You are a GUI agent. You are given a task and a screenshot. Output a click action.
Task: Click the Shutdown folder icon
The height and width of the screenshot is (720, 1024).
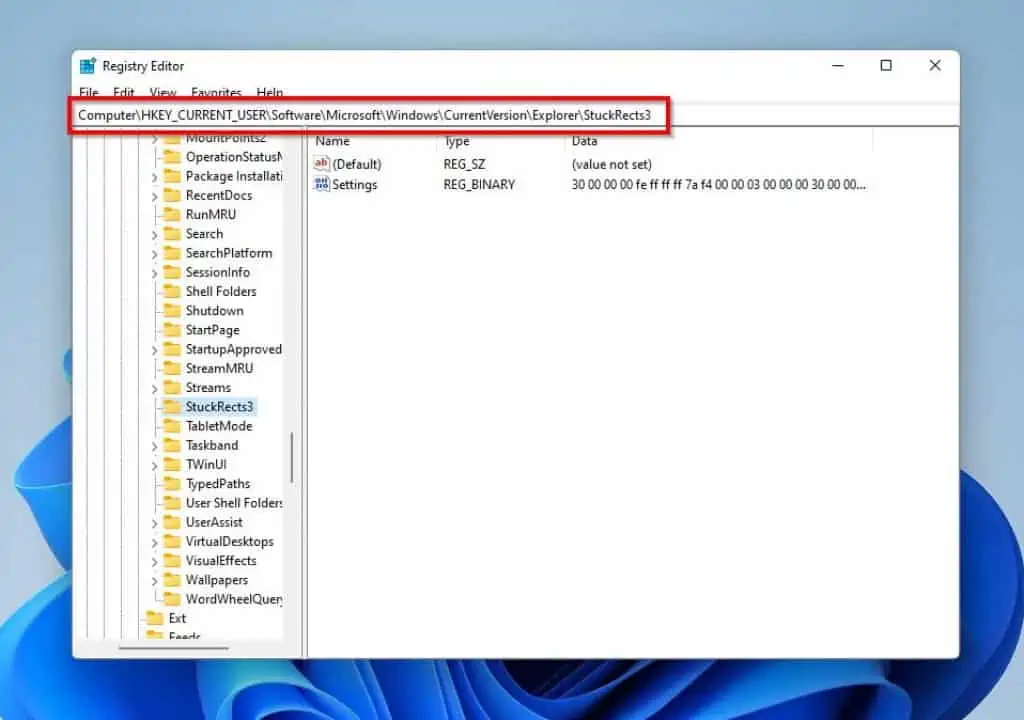click(172, 311)
